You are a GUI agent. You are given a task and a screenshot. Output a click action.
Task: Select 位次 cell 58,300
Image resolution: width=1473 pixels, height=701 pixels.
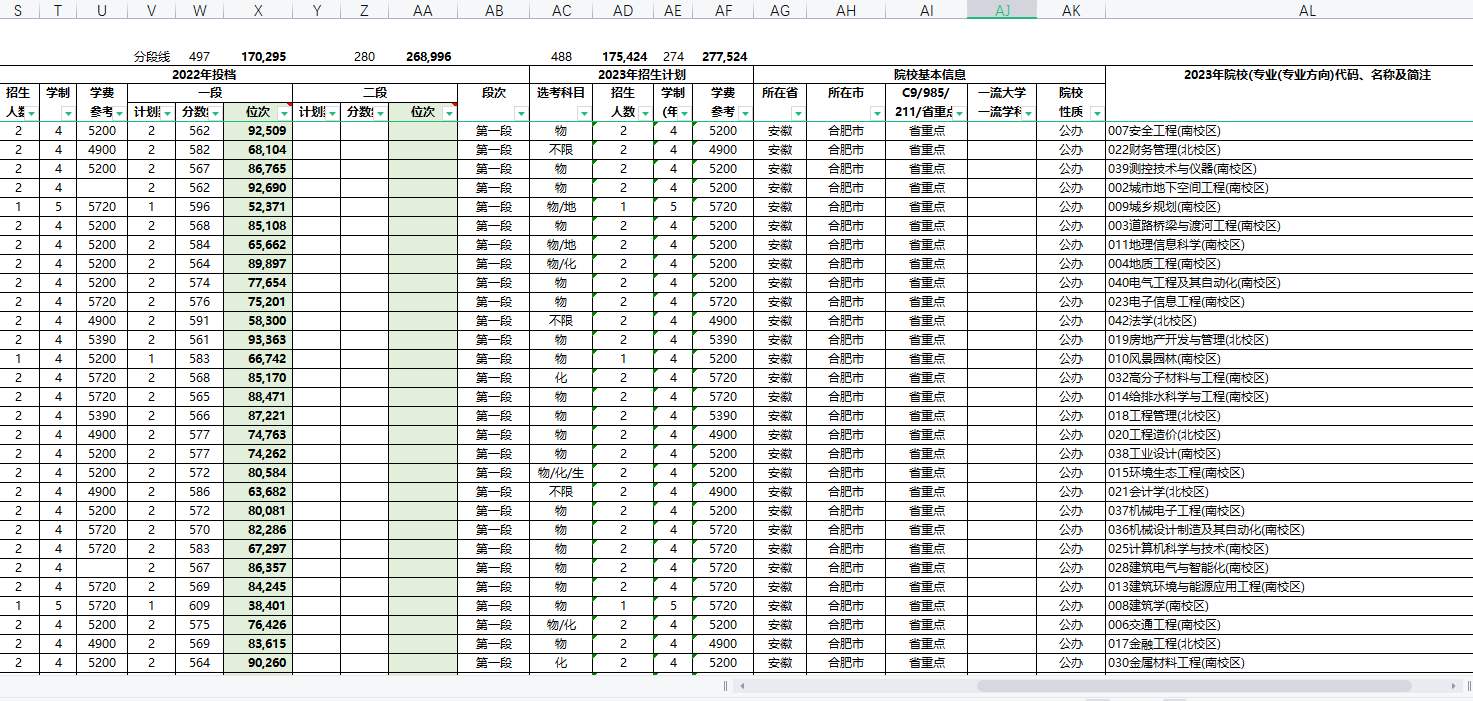point(258,321)
